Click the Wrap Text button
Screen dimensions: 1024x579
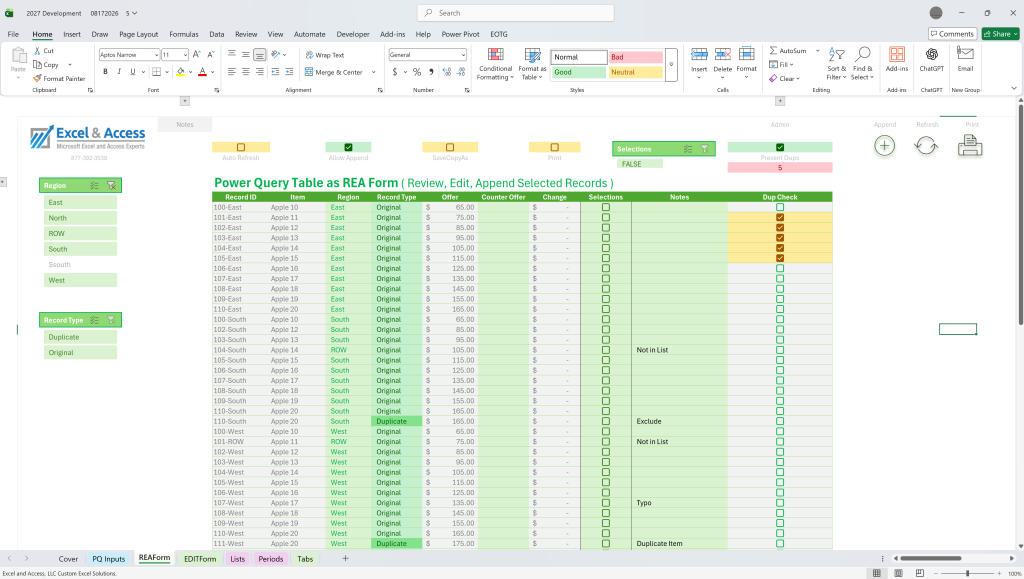click(325, 55)
